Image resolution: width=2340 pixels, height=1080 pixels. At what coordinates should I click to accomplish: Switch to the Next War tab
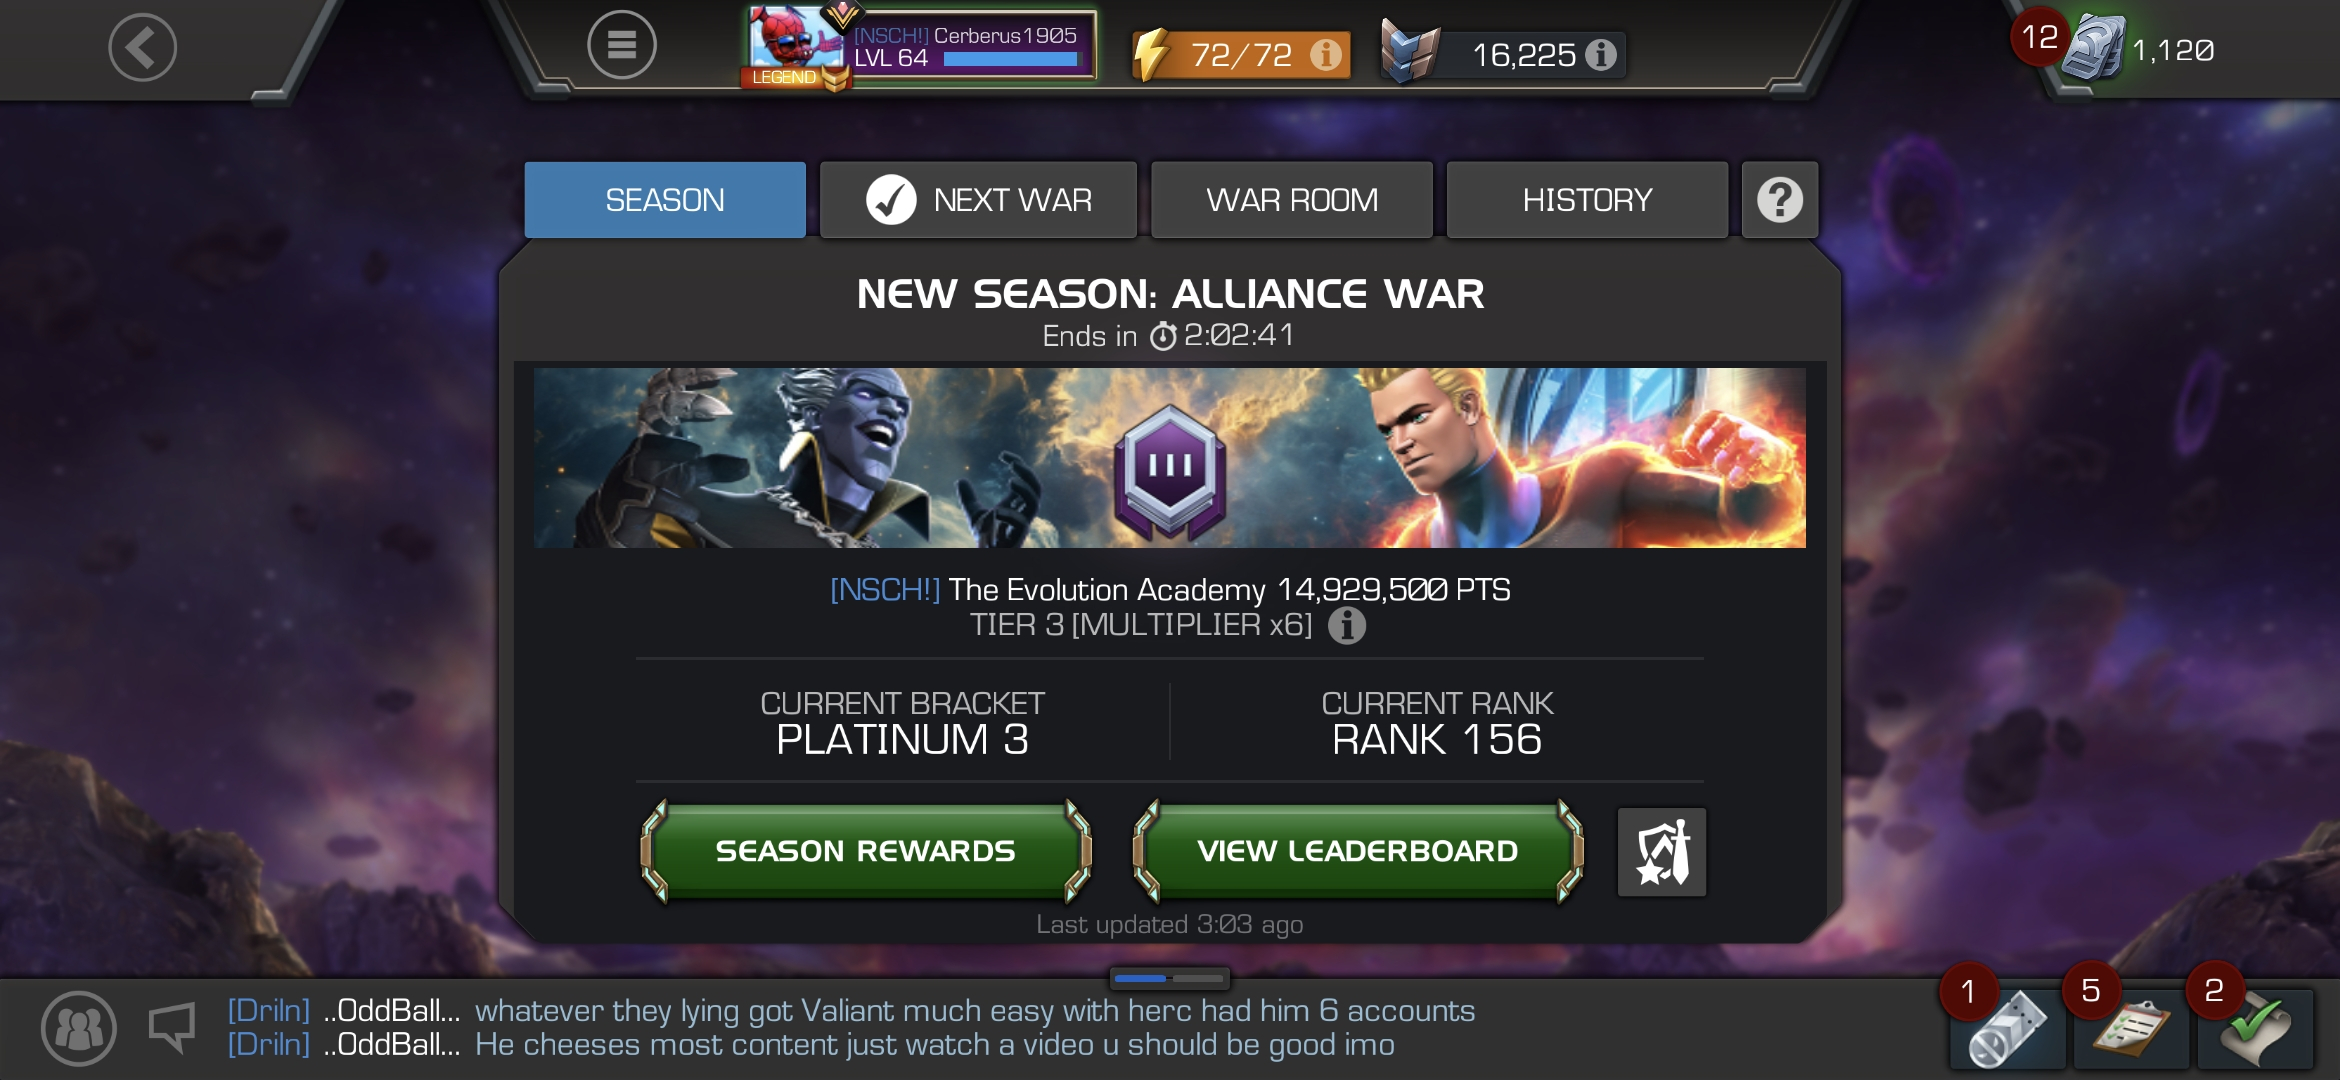[978, 200]
